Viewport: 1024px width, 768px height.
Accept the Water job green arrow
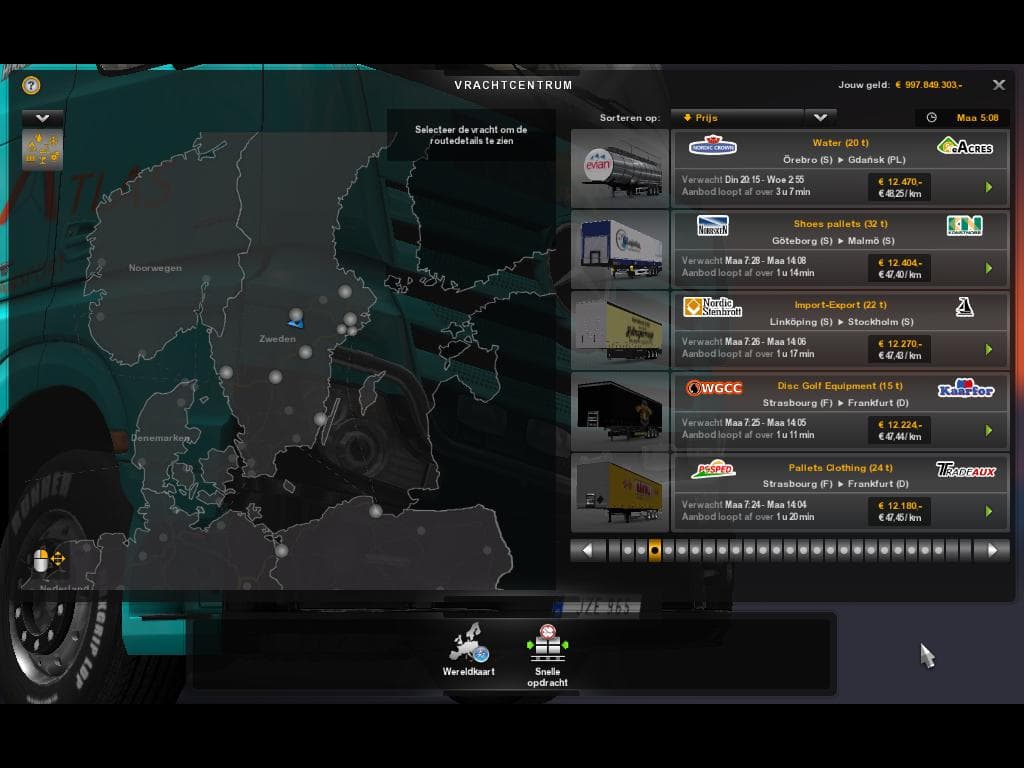tap(989, 187)
